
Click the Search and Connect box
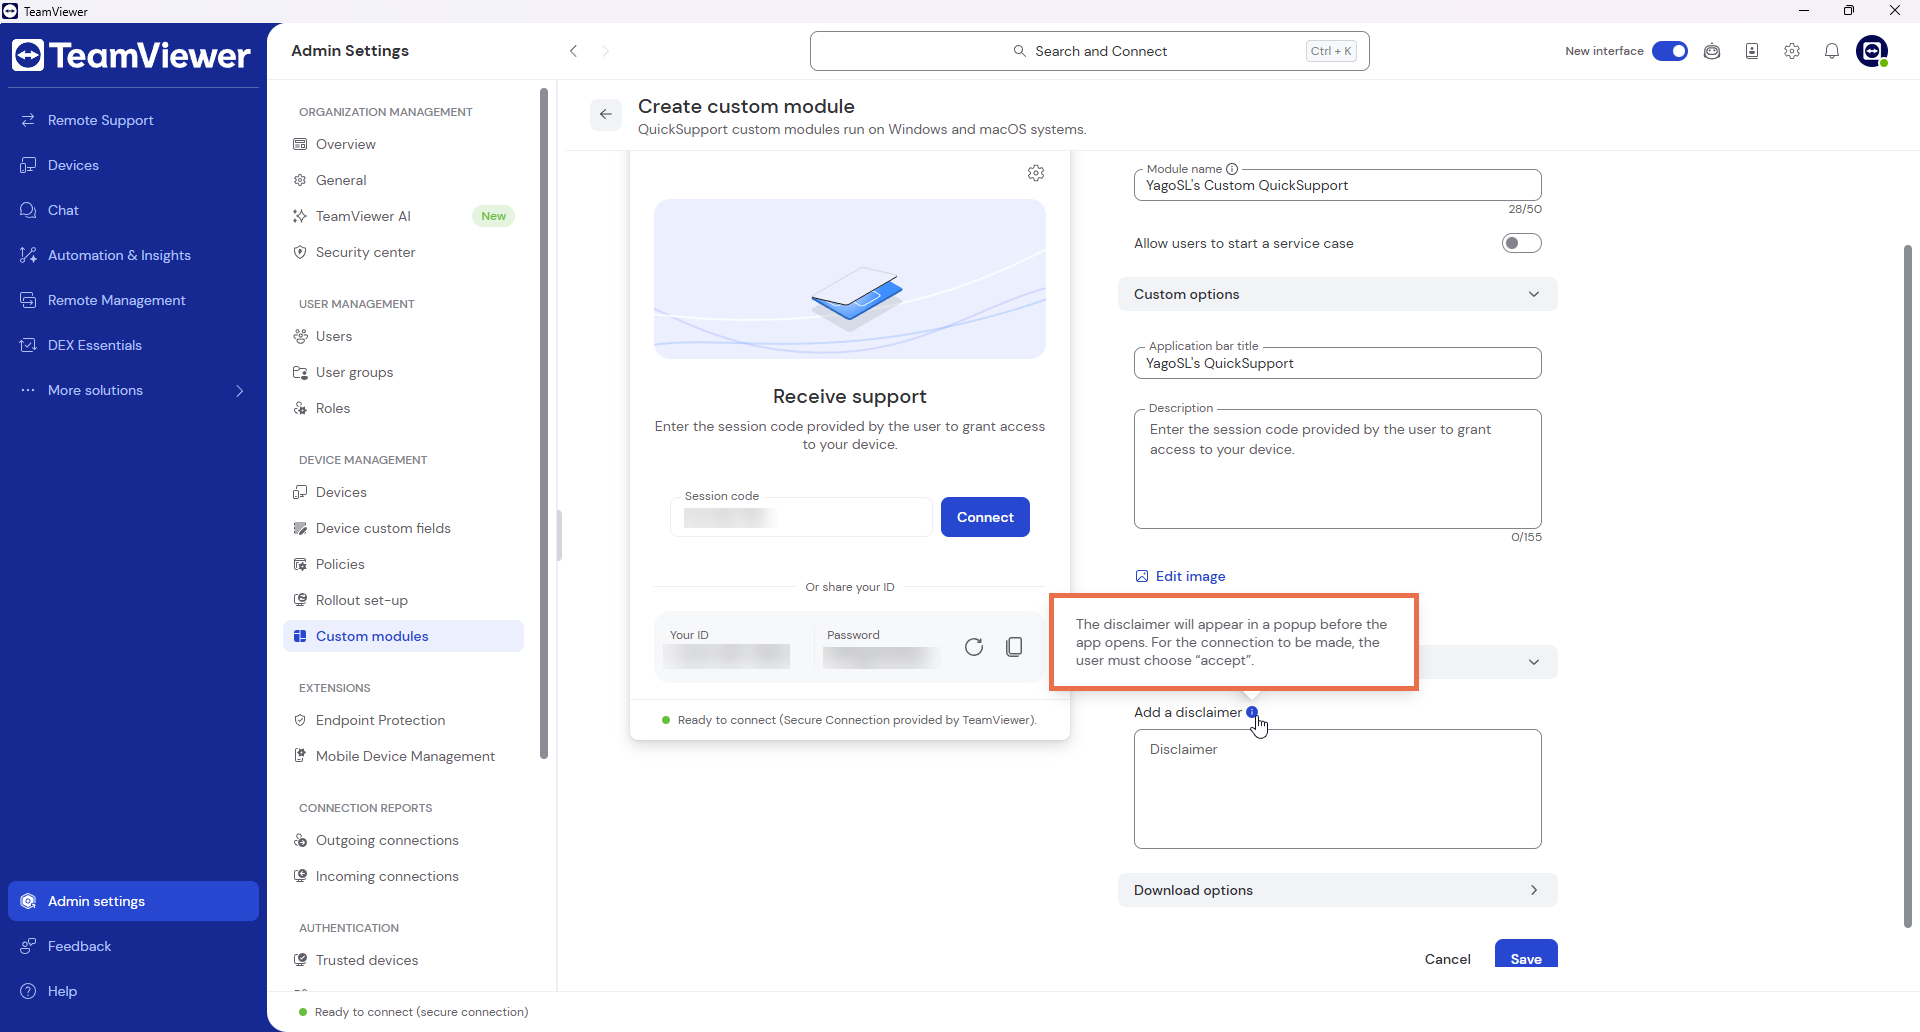[x=1089, y=51]
